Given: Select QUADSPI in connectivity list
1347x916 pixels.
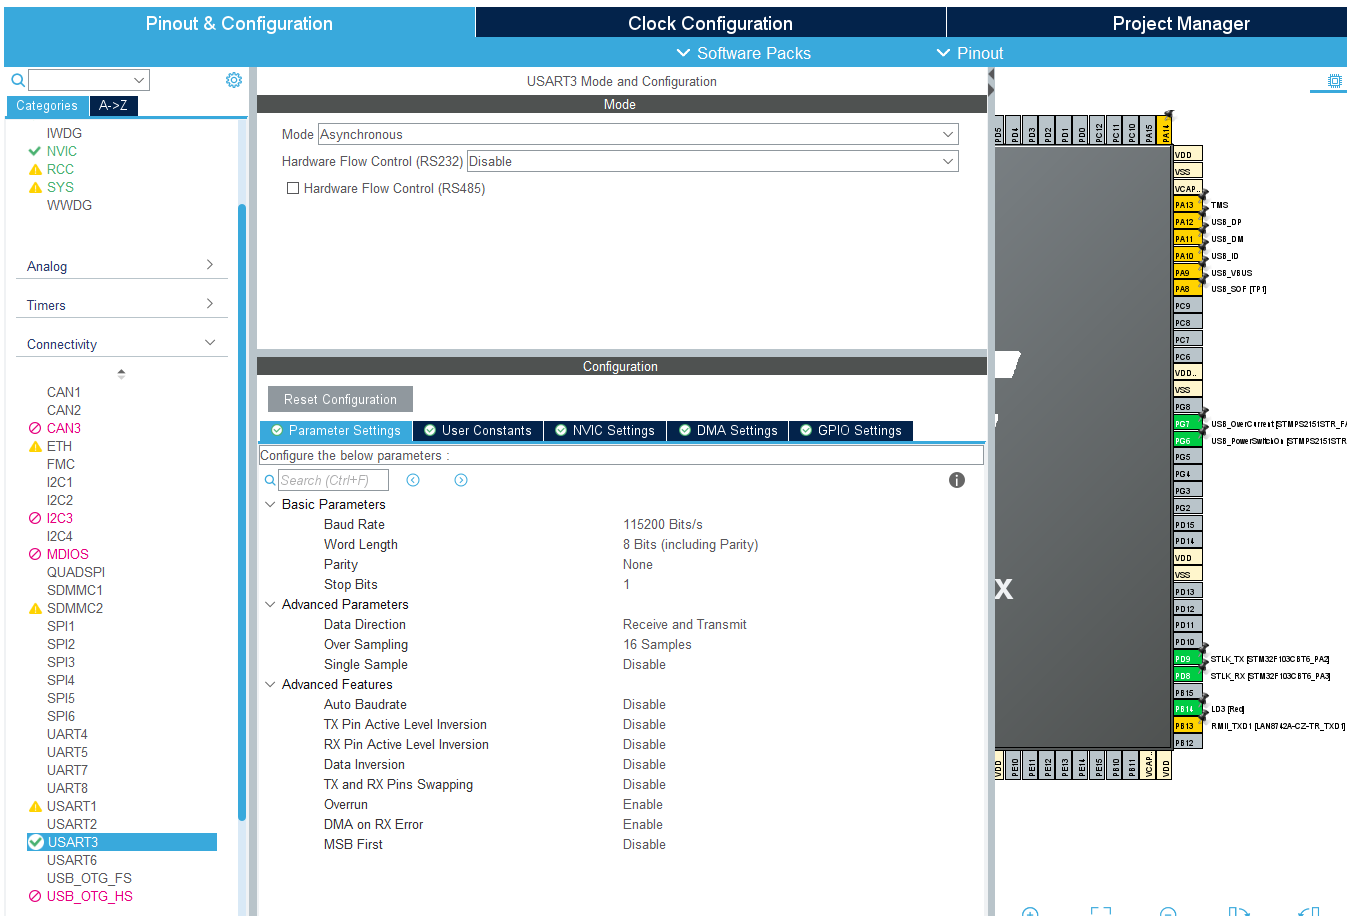Looking at the screenshot, I should click(x=76, y=572).
